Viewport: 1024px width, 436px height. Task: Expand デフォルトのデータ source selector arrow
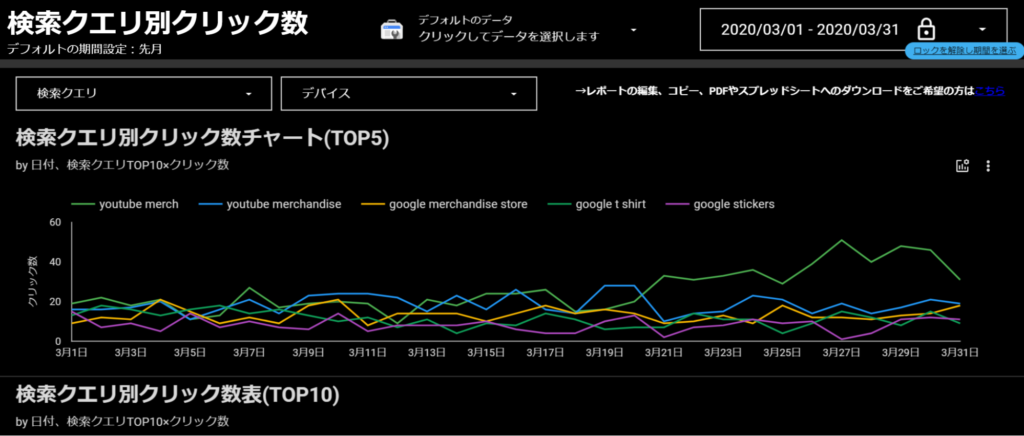click(x=632, y=30)
